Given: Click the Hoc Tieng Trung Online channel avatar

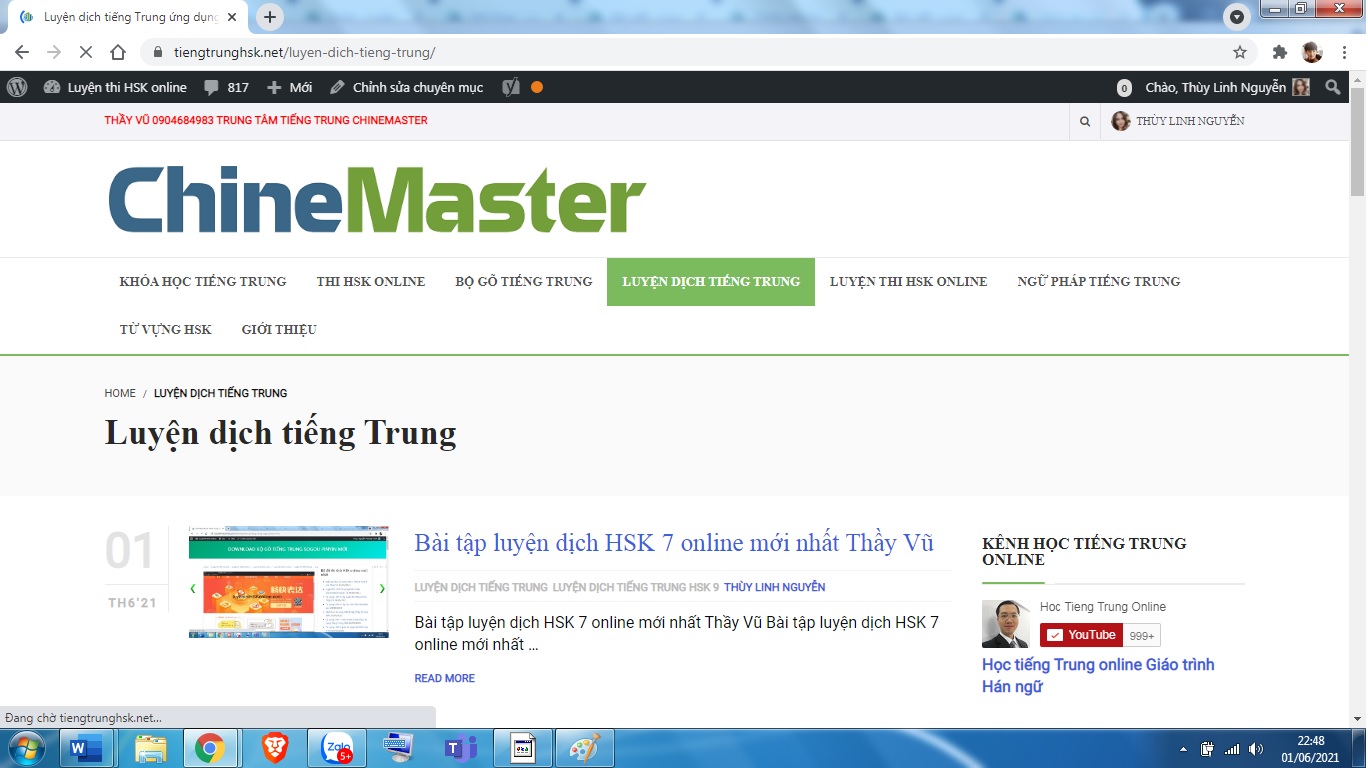Looking at the screenshot, I should [x=1006, y=624].
